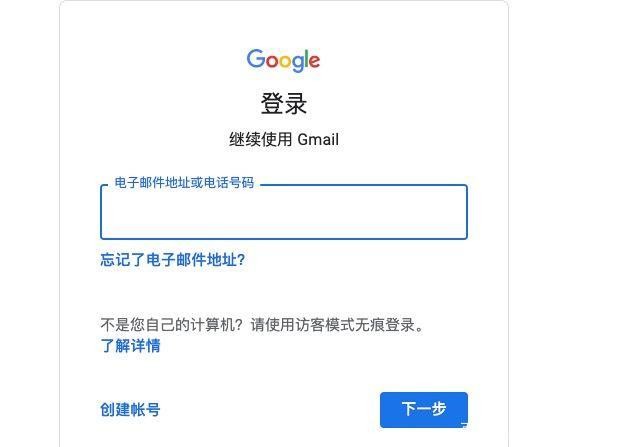Focus the email or phone number field
621x447 pixels.
[284, 212]
